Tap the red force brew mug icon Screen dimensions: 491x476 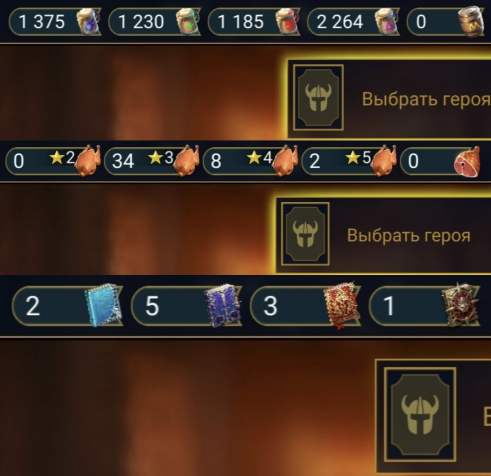click(287, 21)
